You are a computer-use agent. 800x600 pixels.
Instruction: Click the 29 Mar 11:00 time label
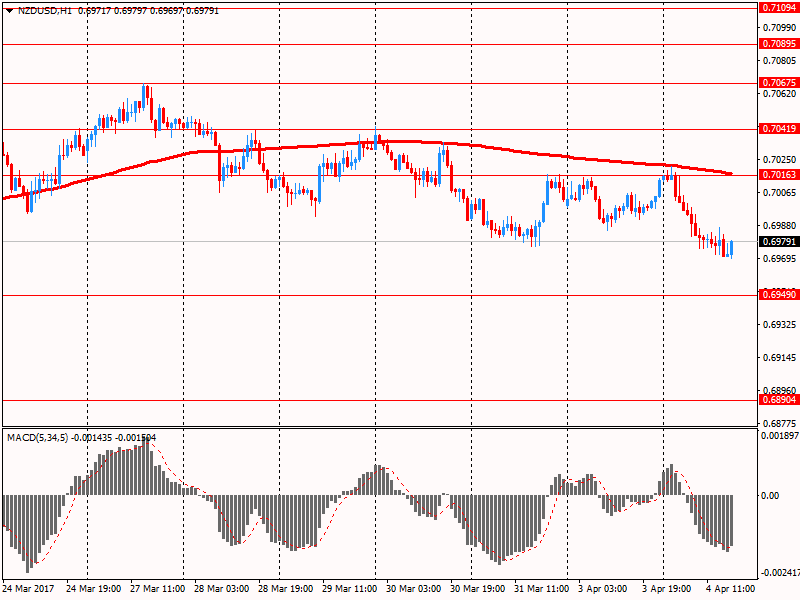point(349,589)
